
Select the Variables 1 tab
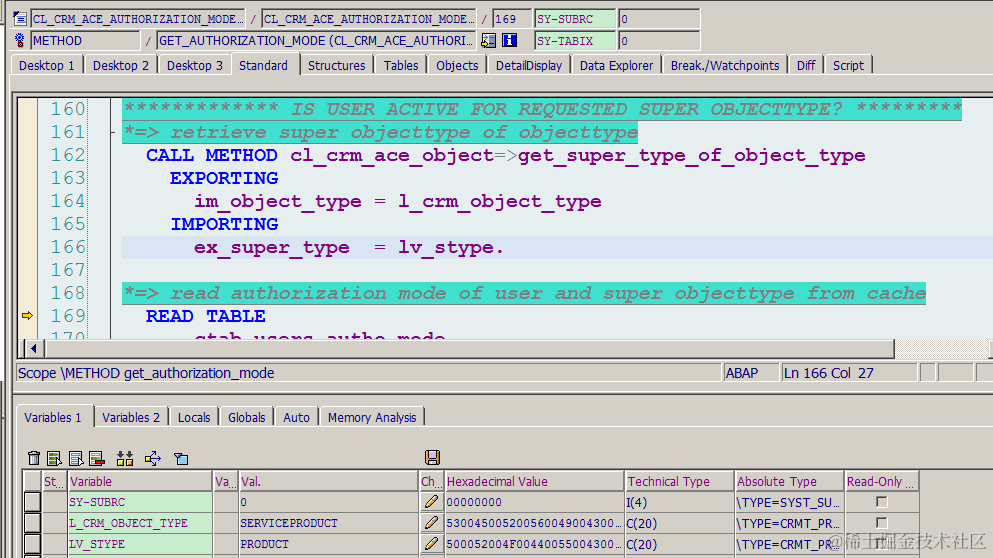tap(53, 417)
